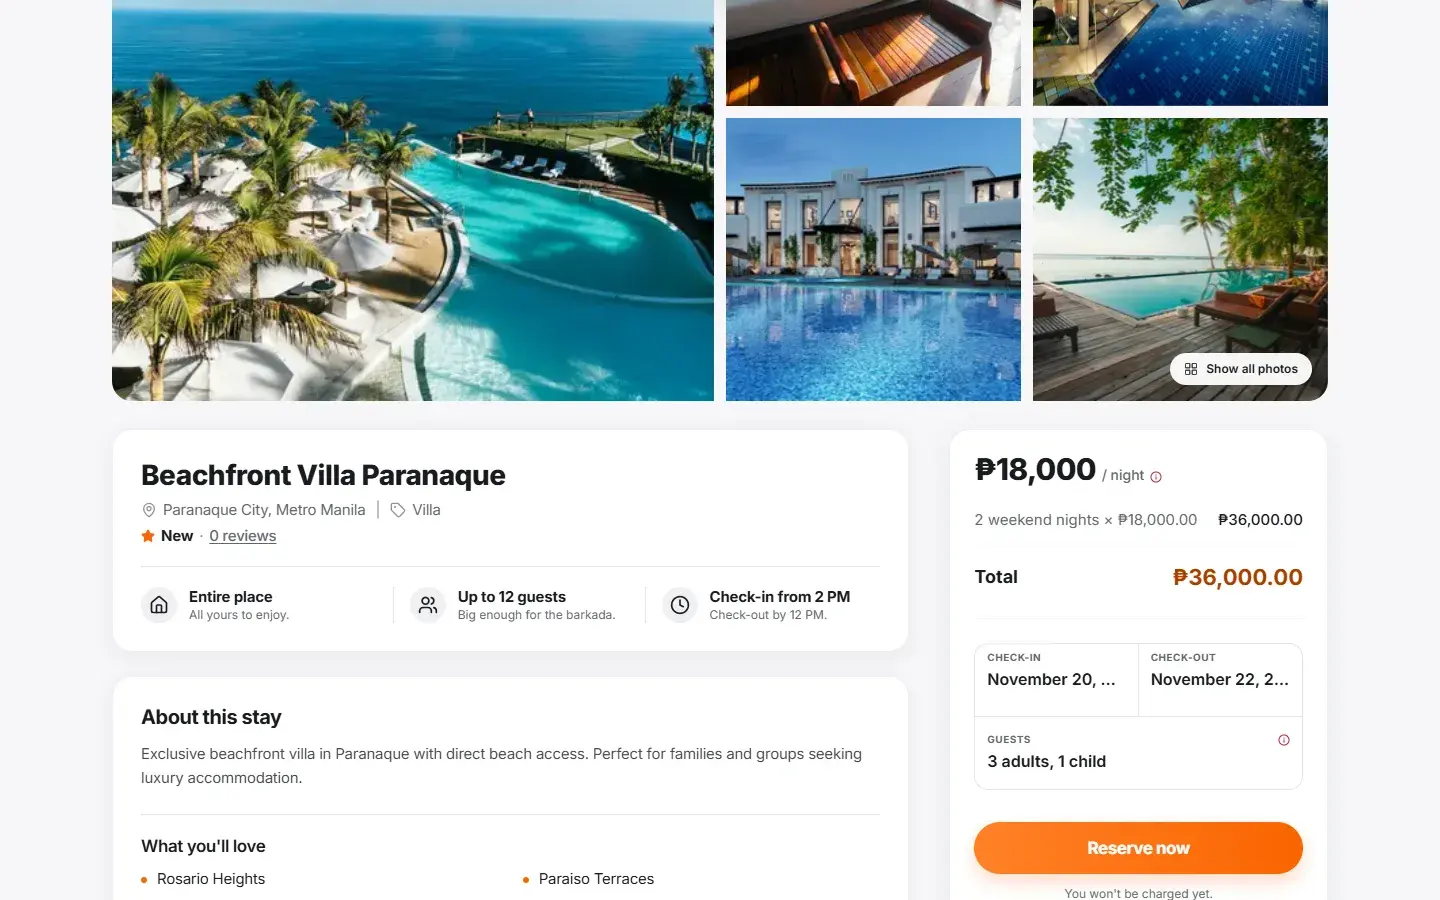Click the orange star rating icon

pyautogui.click(x=148, y=536)
